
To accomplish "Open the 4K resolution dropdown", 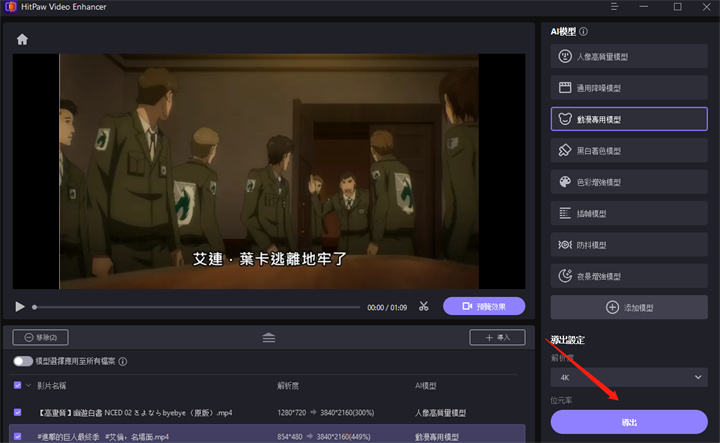I will 629,377.
